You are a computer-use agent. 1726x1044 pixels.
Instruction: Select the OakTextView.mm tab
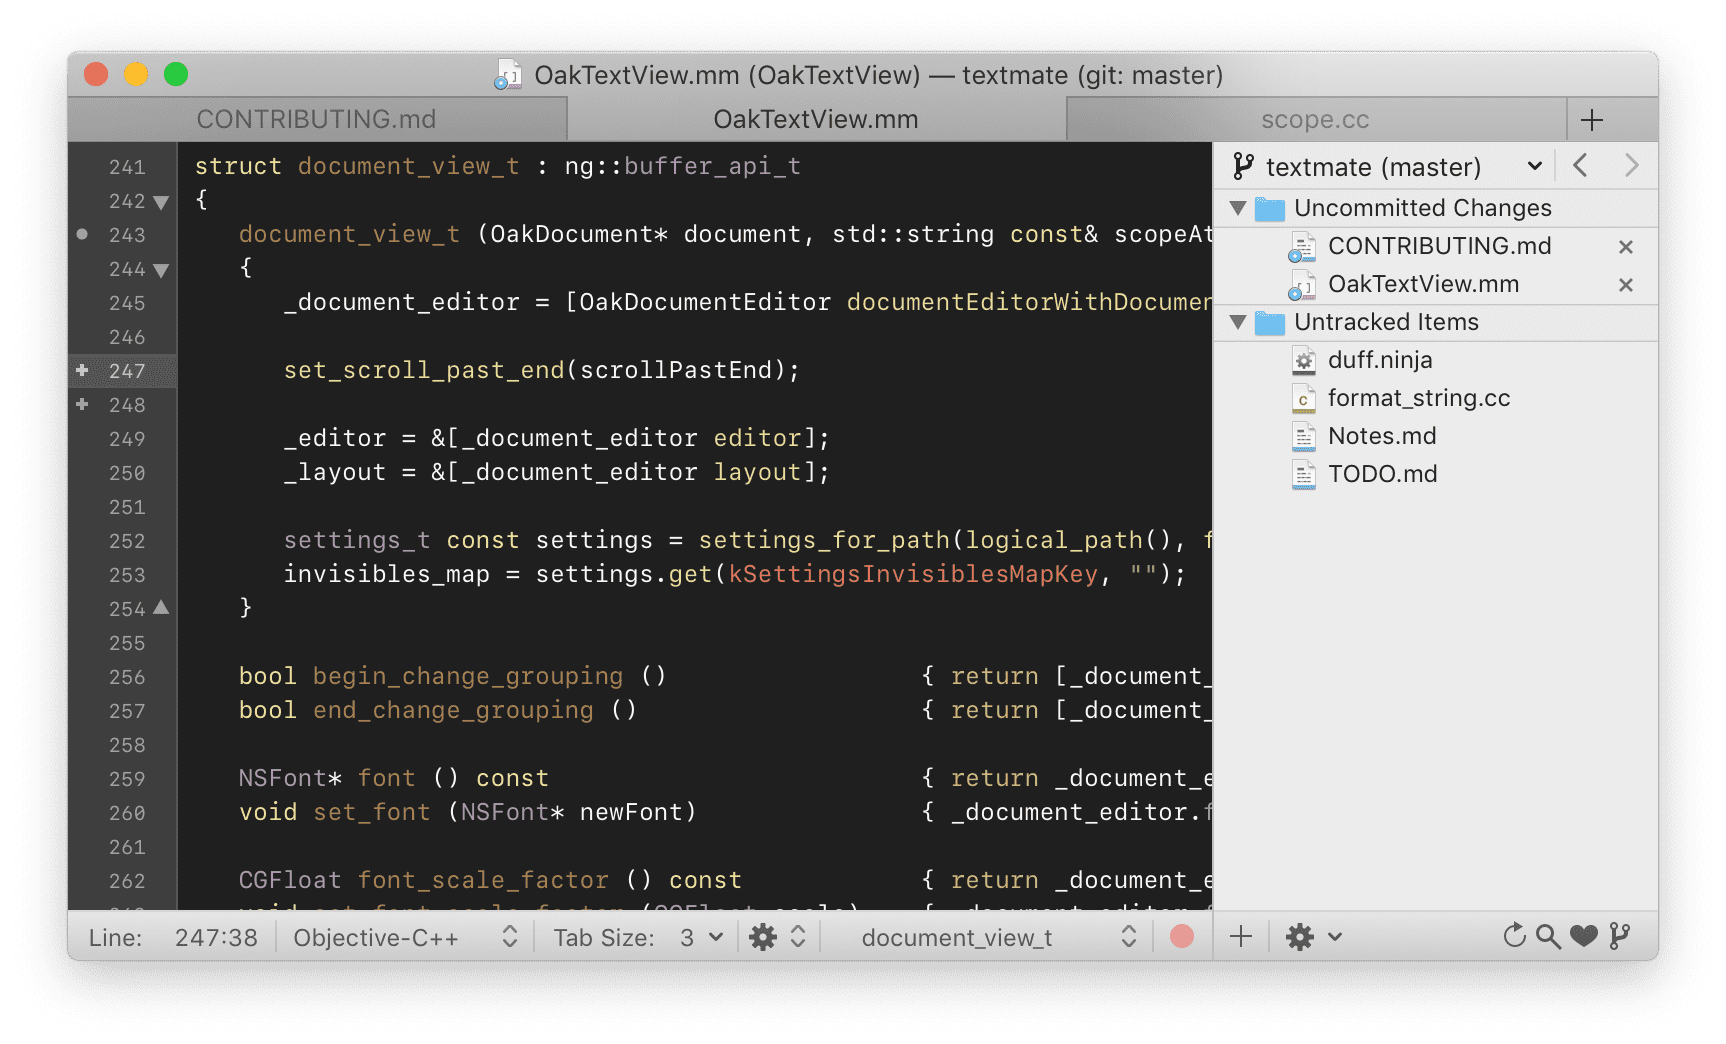pyautogui.click(x=816, y=119)
